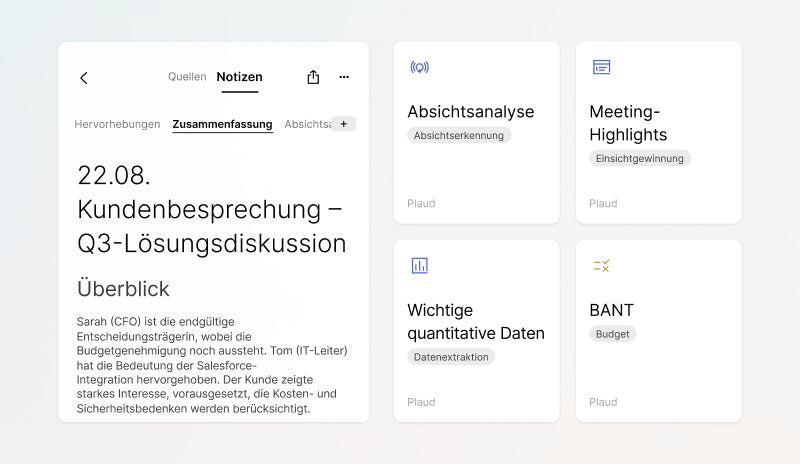Open the Wichtige quantitative Daten card title

476,321
